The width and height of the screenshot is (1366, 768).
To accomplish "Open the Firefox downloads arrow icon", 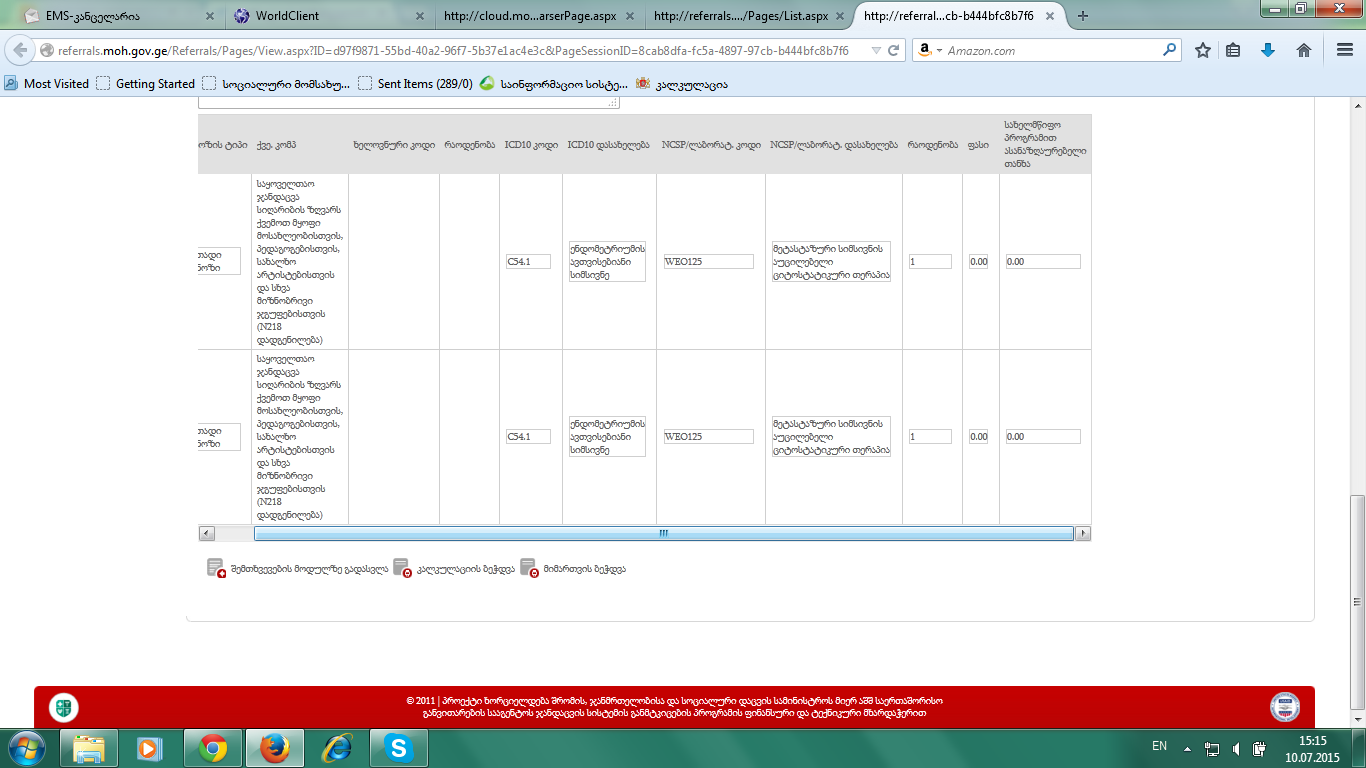I will tap(1268, 50).
